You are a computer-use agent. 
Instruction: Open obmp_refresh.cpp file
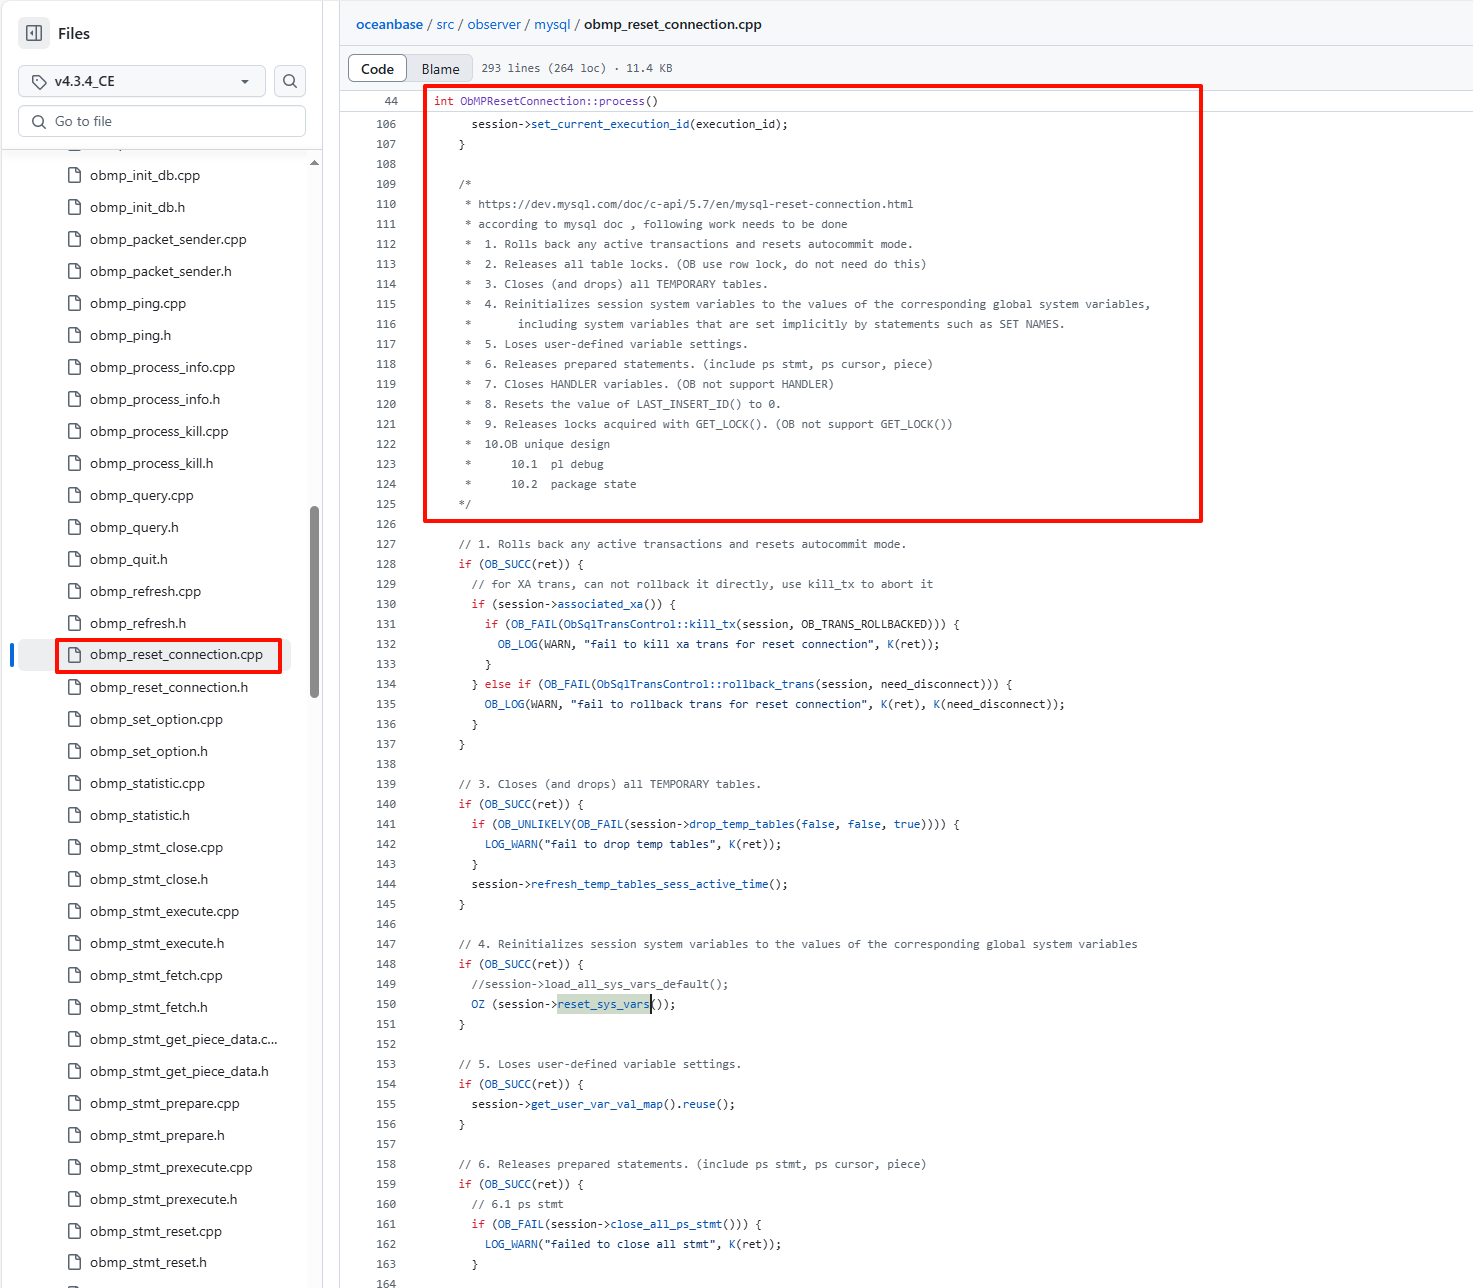145,591
